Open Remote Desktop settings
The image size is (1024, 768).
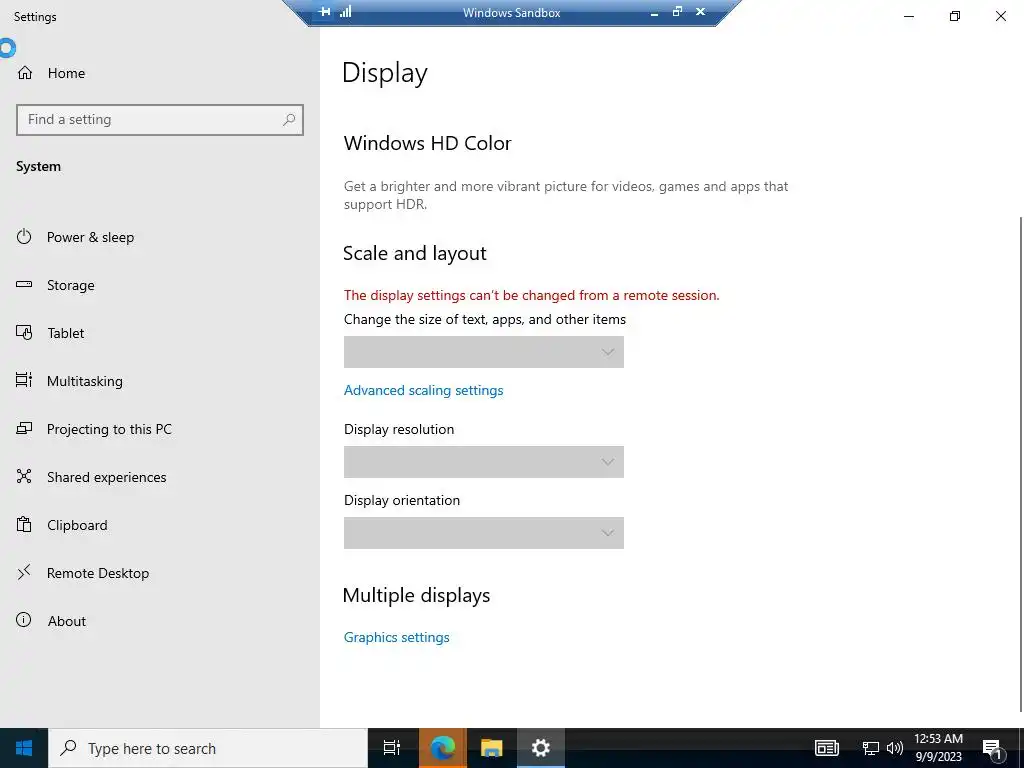98,573
